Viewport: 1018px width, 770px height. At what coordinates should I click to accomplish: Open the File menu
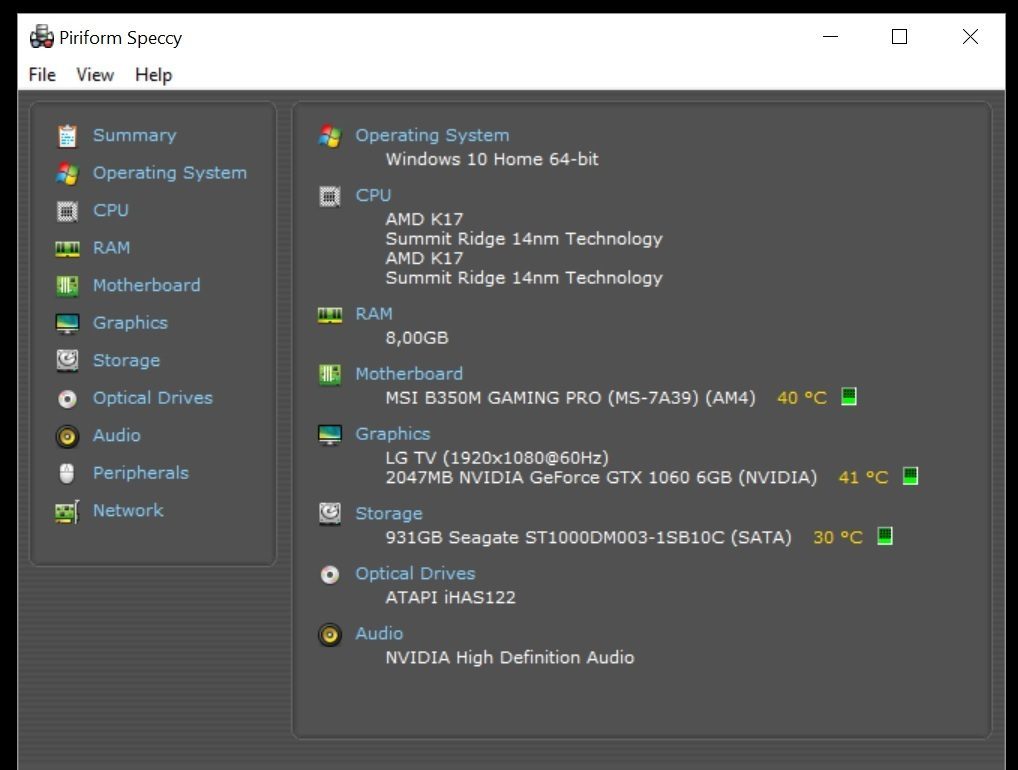tap(42, 75)
